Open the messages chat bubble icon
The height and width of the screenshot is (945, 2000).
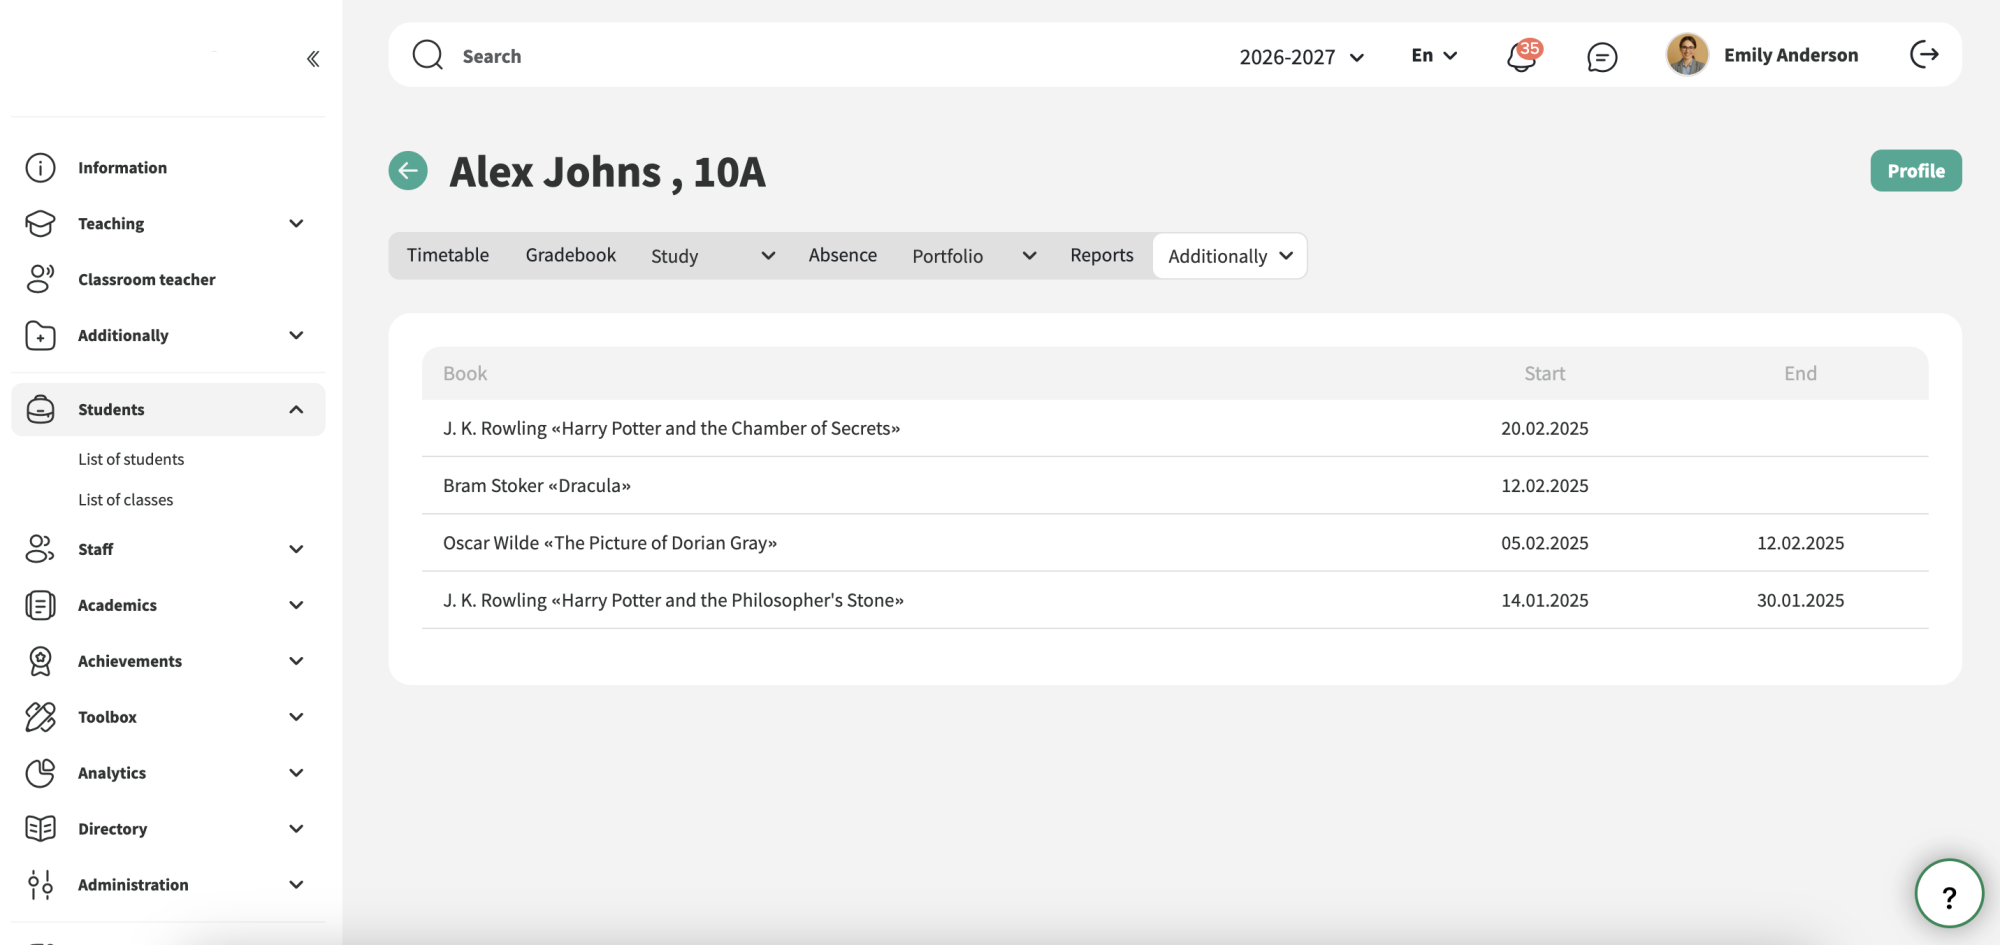(x=1602, y=57)
